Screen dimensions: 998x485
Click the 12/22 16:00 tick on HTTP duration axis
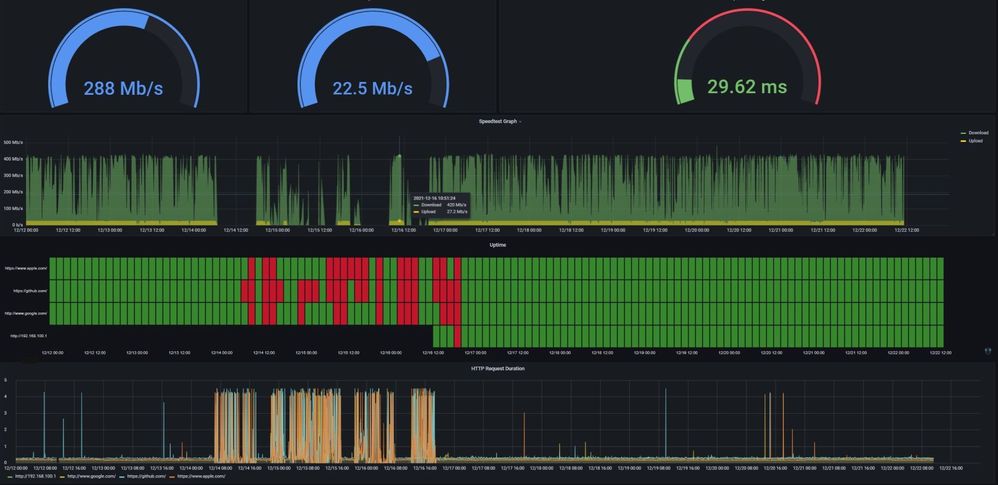coord(951,468)
